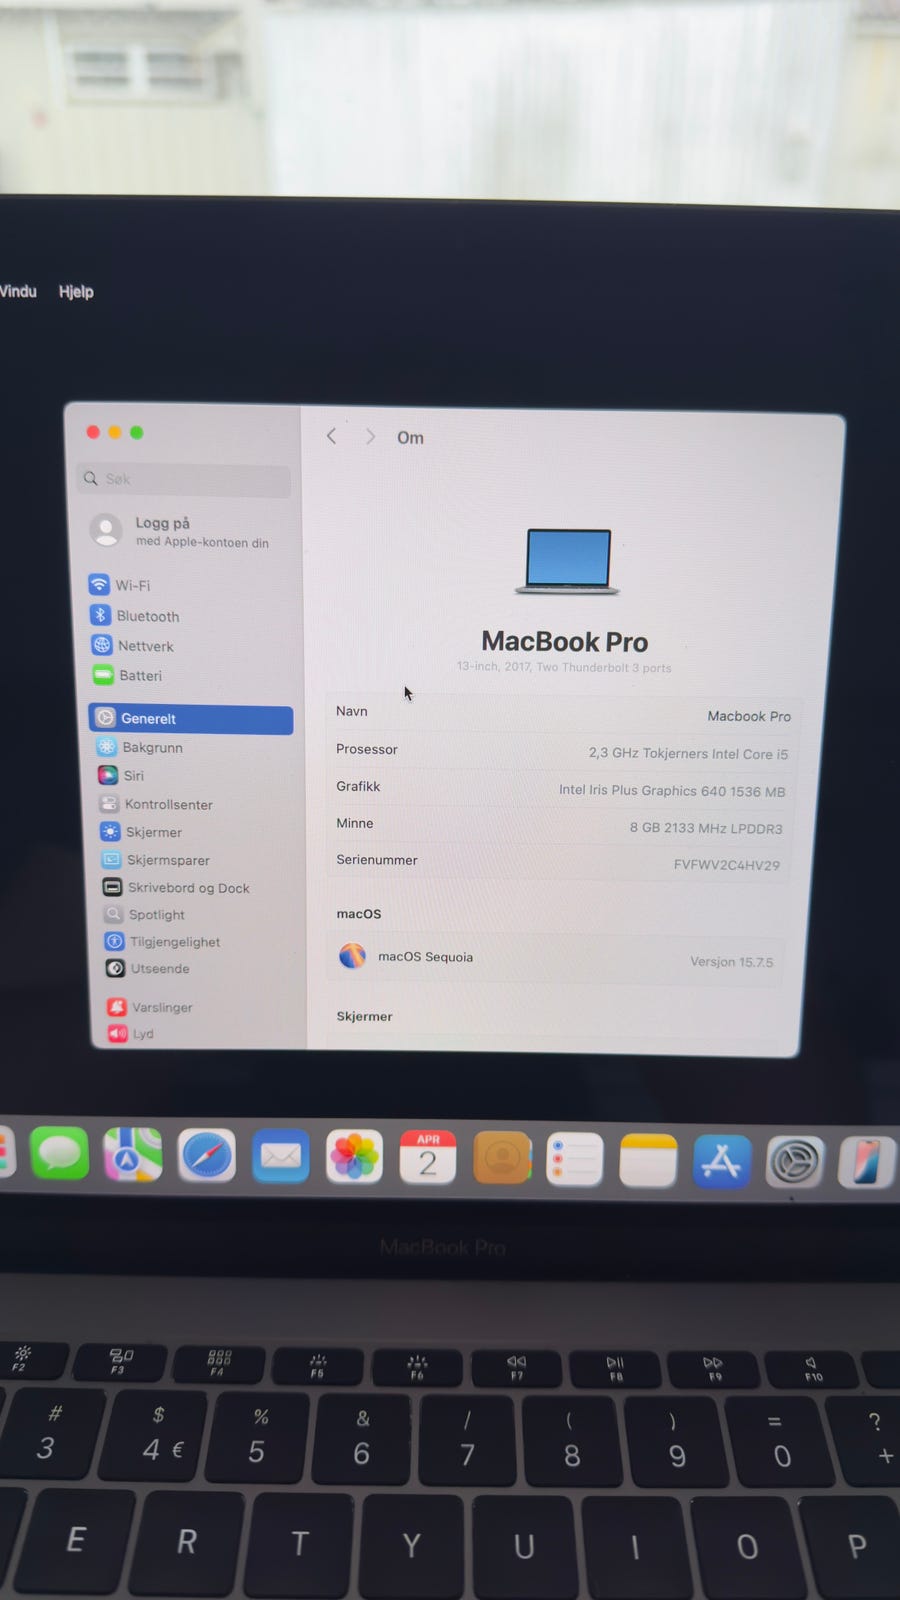The image size is (900, 1600).
Task: Open Varslinger settings
Action: pyautogui.click(x=151, y=1008)
